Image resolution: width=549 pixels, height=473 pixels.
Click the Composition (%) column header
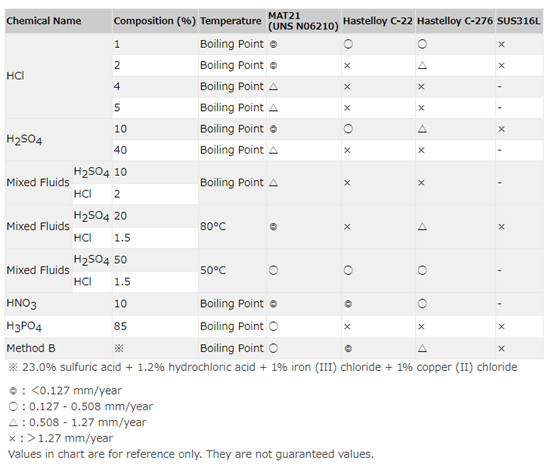(x=155, y=21)
